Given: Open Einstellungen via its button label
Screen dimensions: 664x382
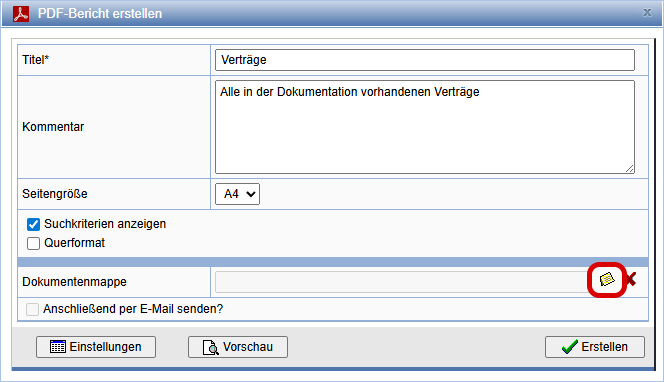Looking at the screenshot, I should (x=105, y=347).
